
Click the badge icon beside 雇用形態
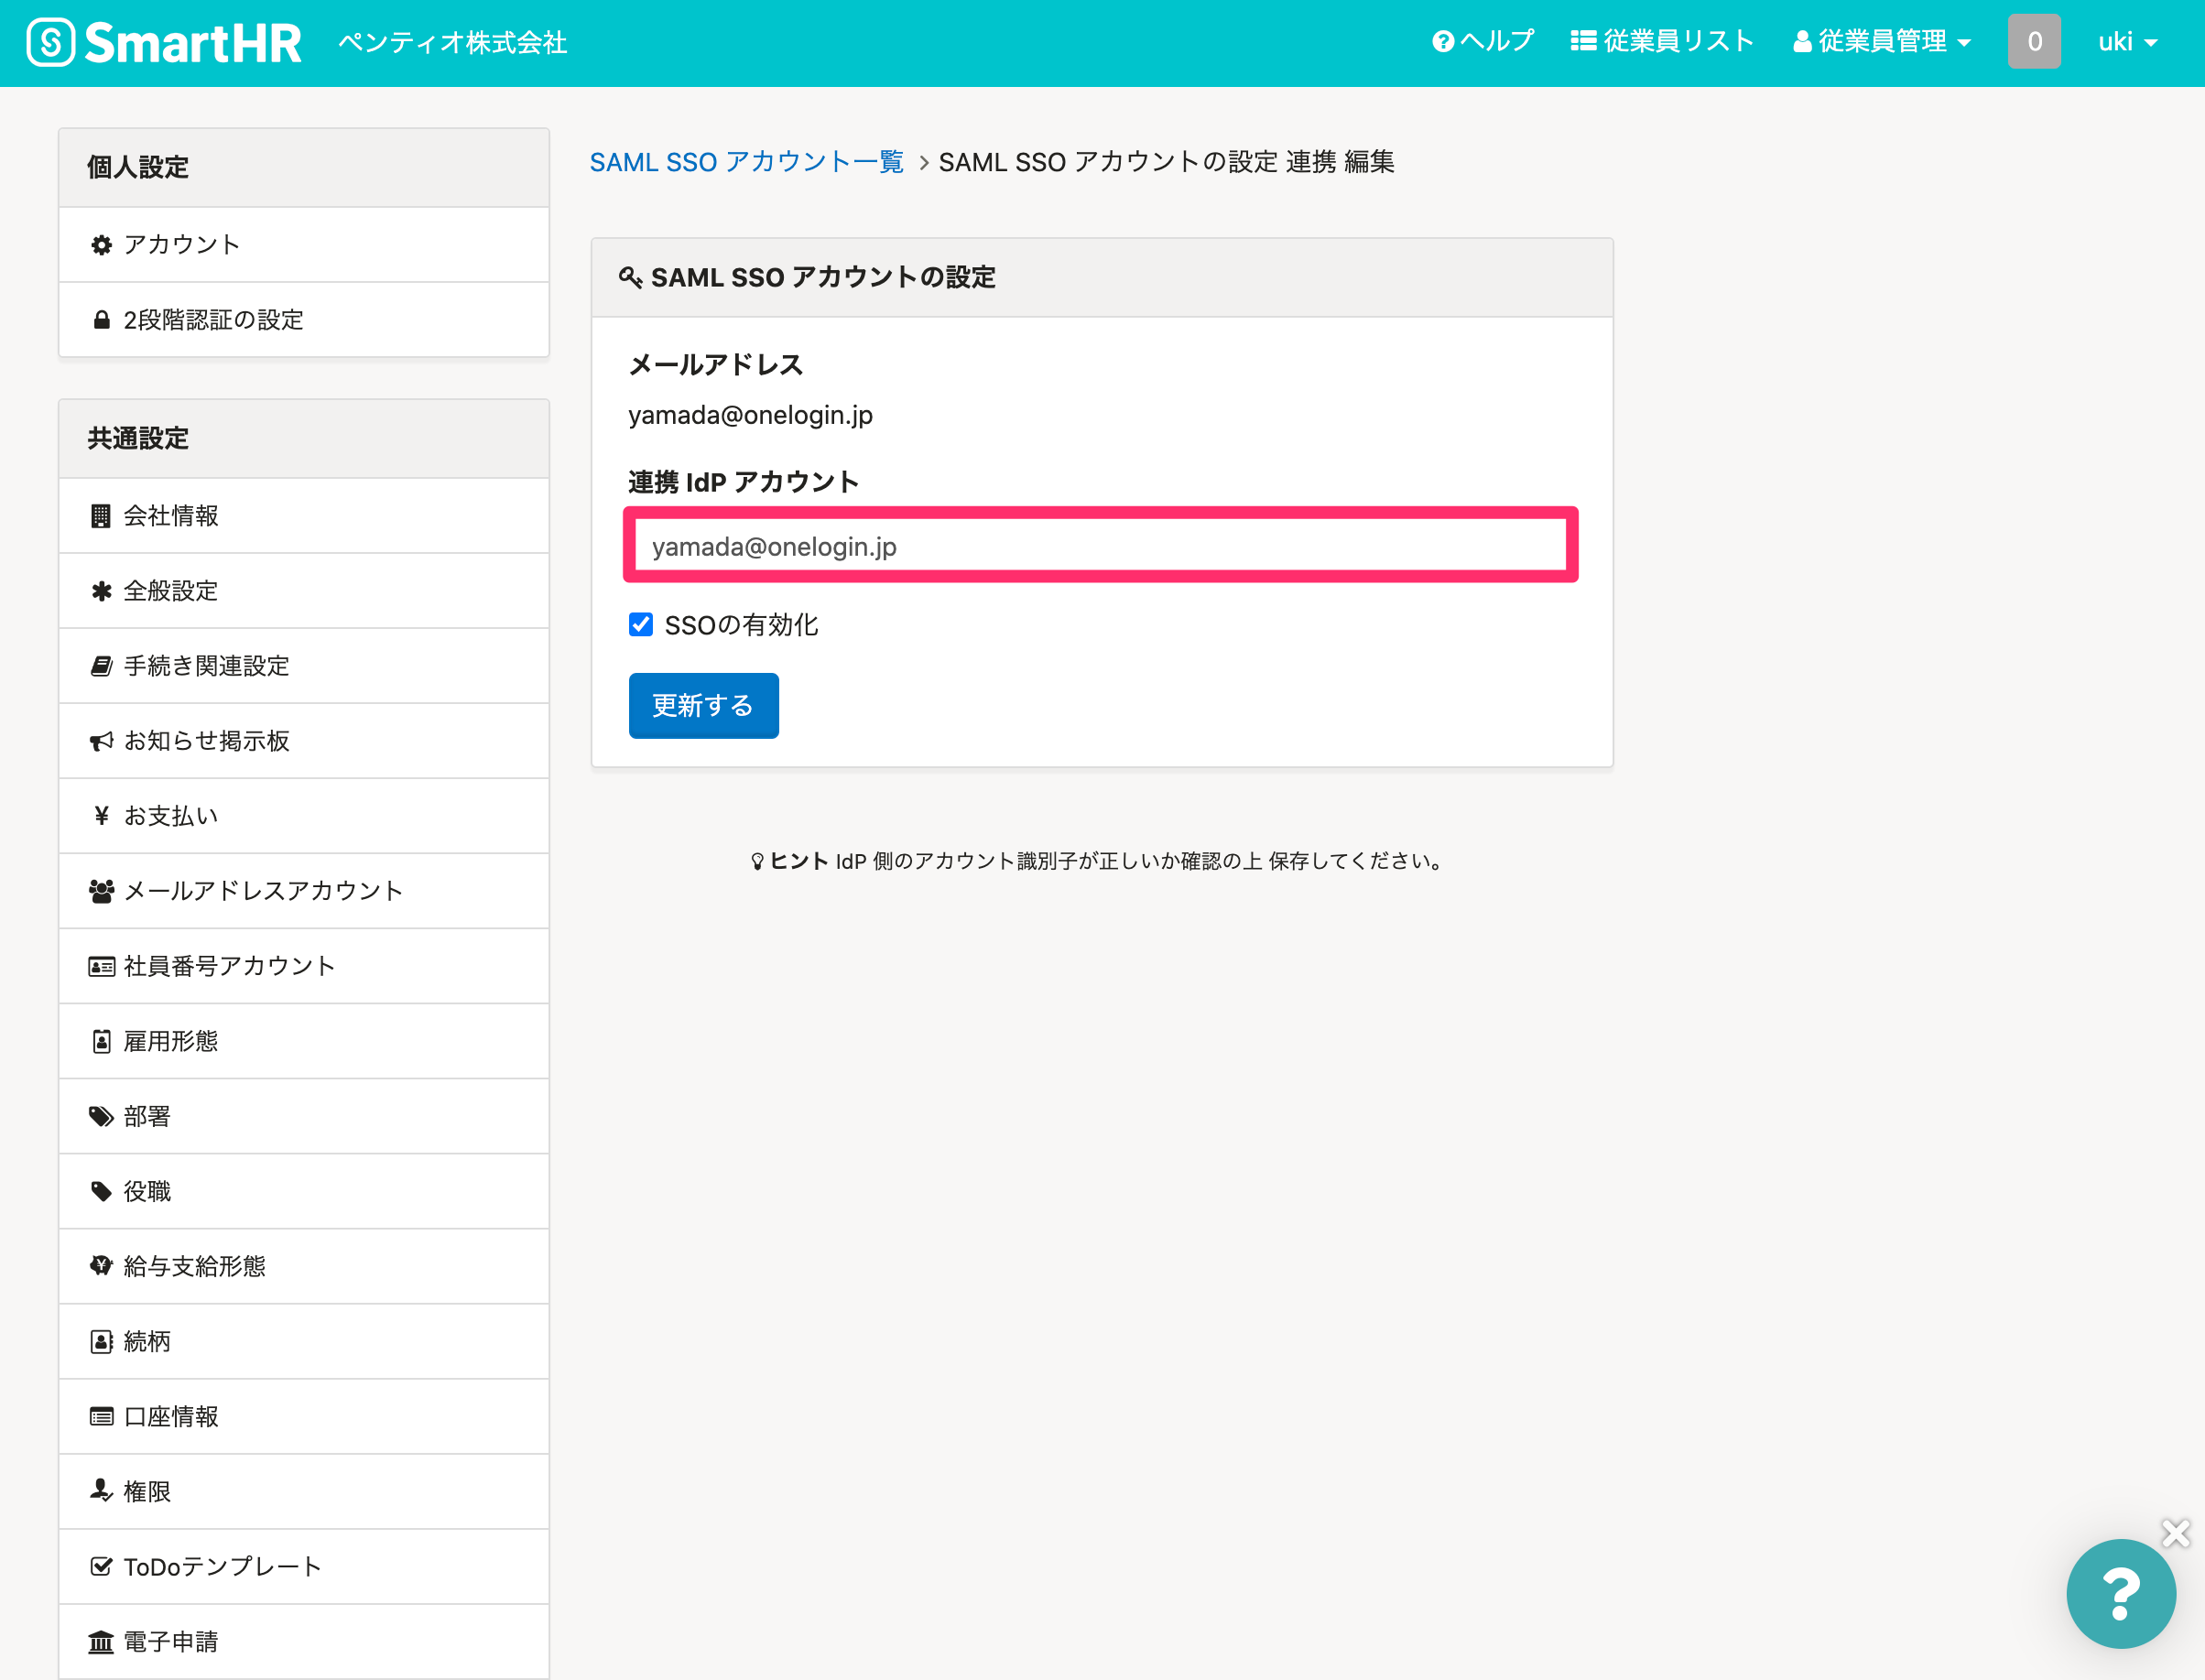click(101, 1041)
